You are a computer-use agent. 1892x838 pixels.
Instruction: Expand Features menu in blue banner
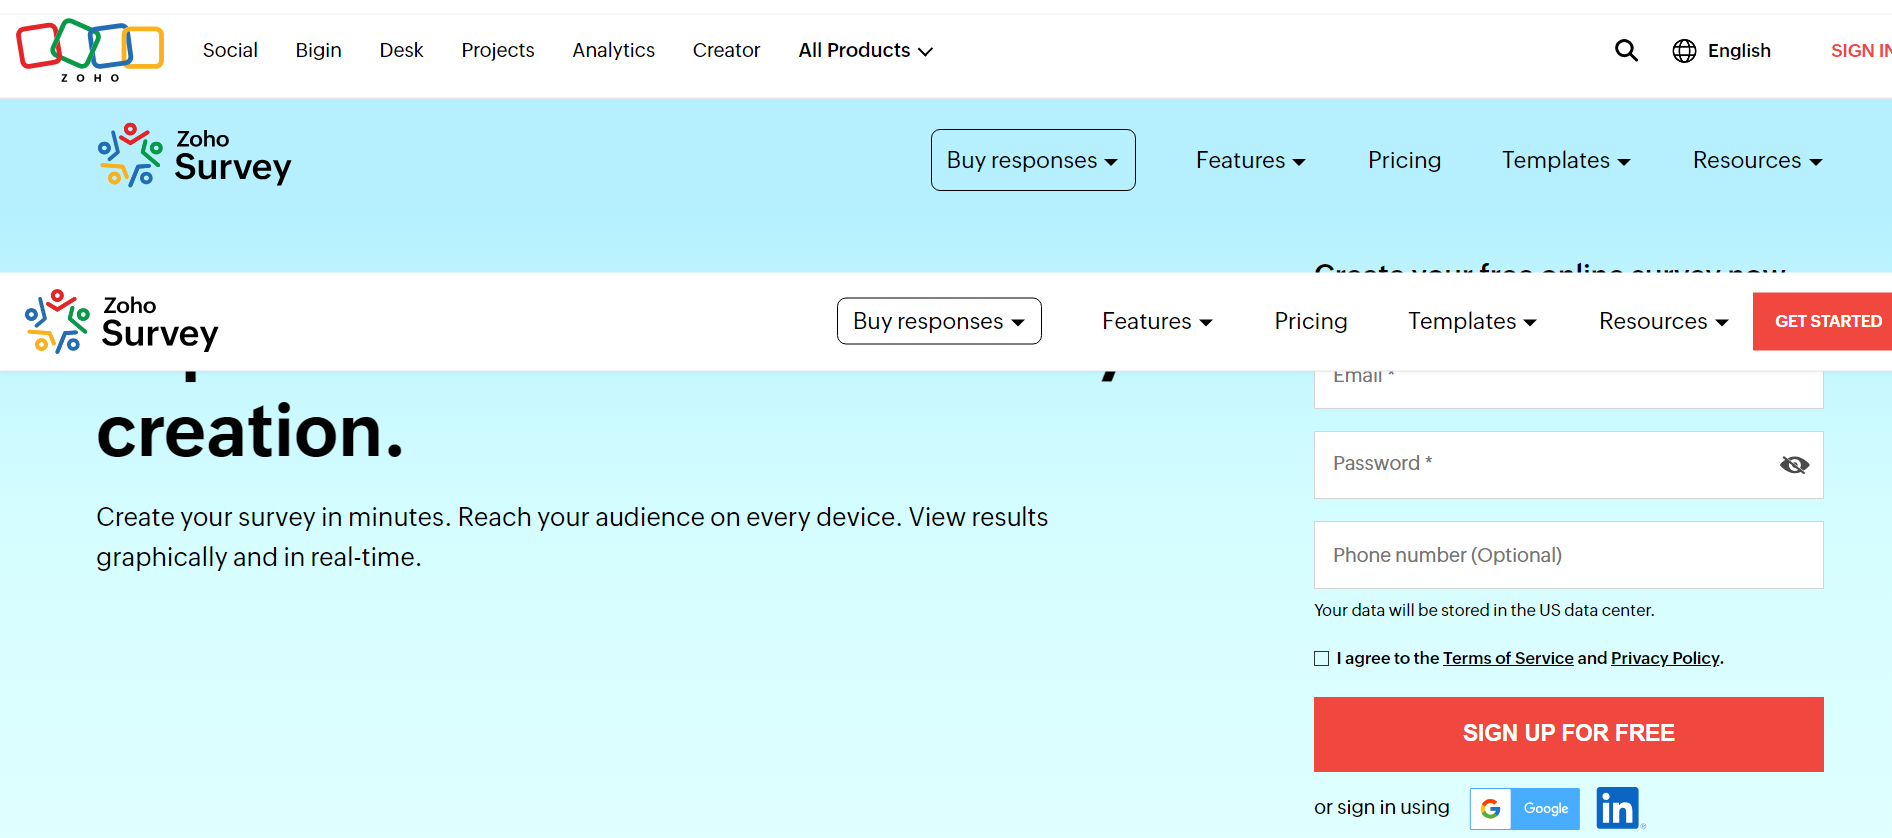pos(1251,160)
